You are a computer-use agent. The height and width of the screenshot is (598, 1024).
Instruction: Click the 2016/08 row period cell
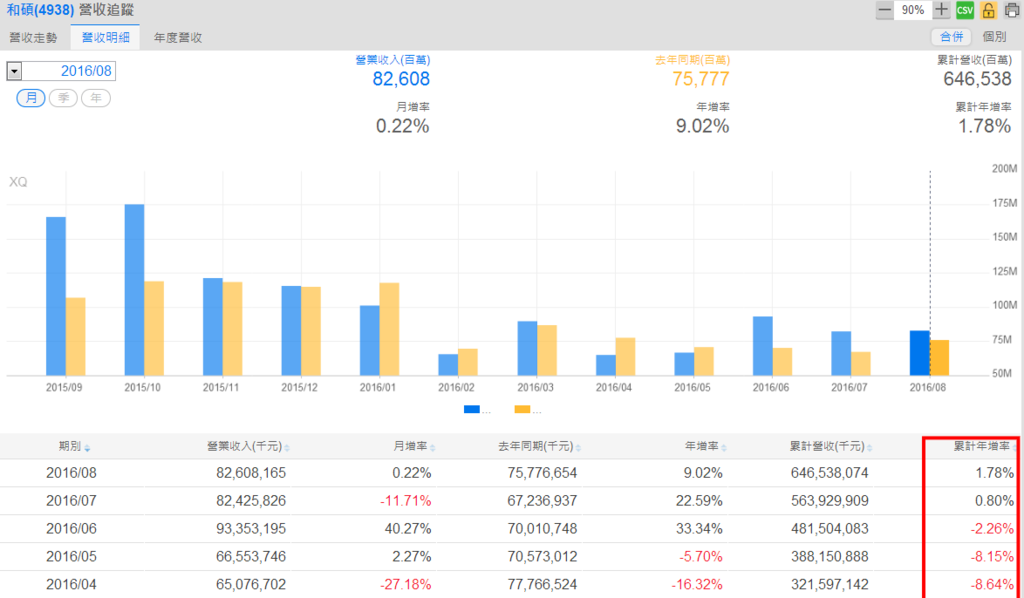[x=71, y=473]
